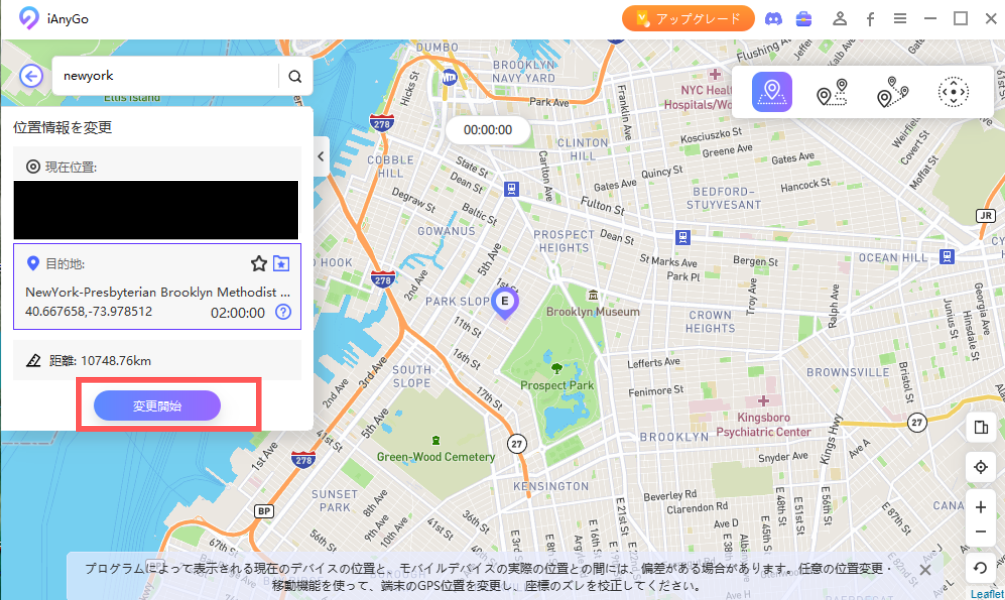Click the help icon beside 02:00:00
Viewport: 1005px width, 600px height.
point(283,312)
